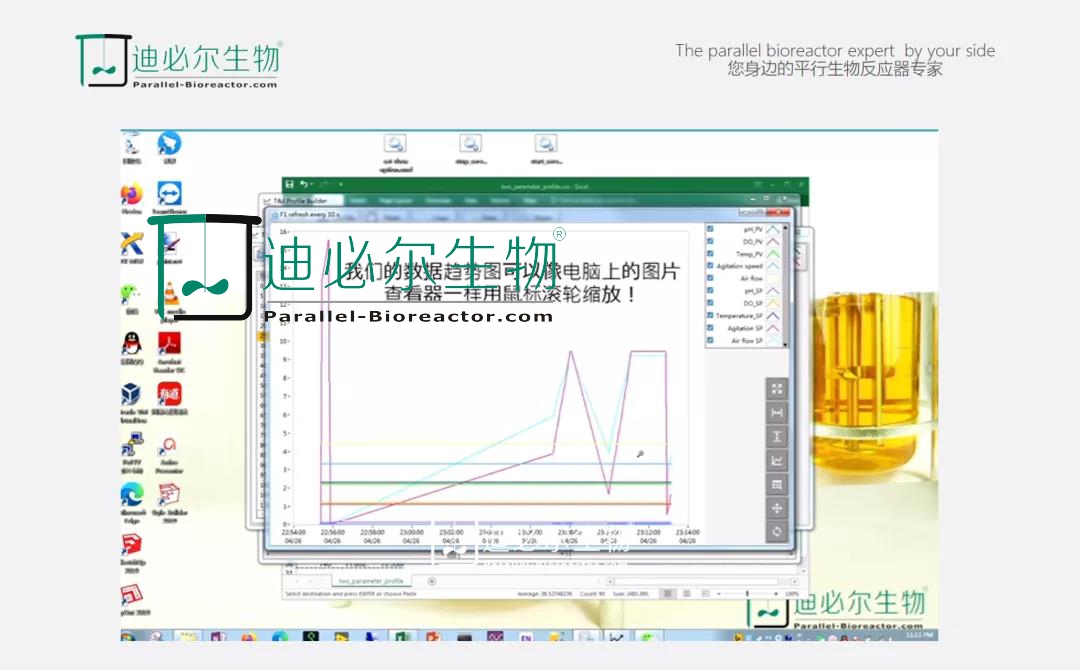This screenshot has width=1080, height=670.
Task: Click the Excel page layout view button
Action: point(687,594)
